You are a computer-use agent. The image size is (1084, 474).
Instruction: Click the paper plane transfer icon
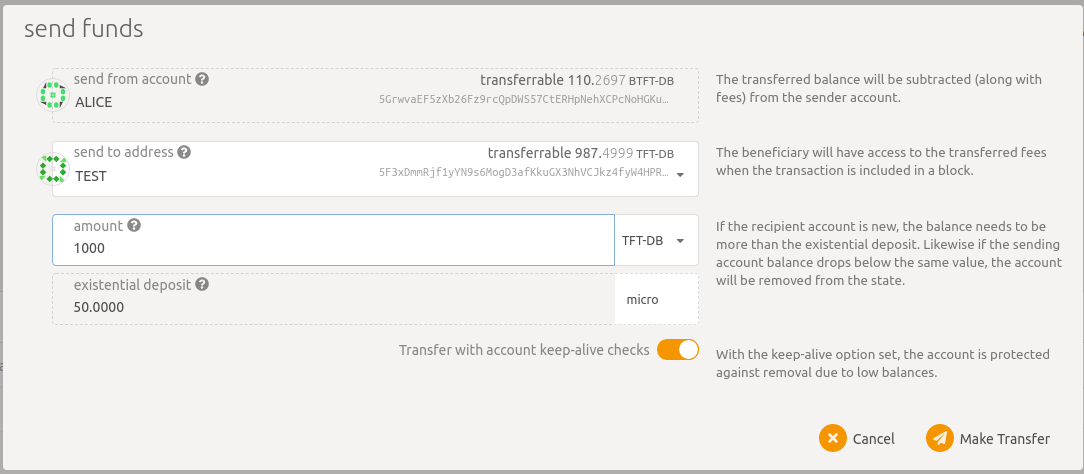click(x=940, y=438)
